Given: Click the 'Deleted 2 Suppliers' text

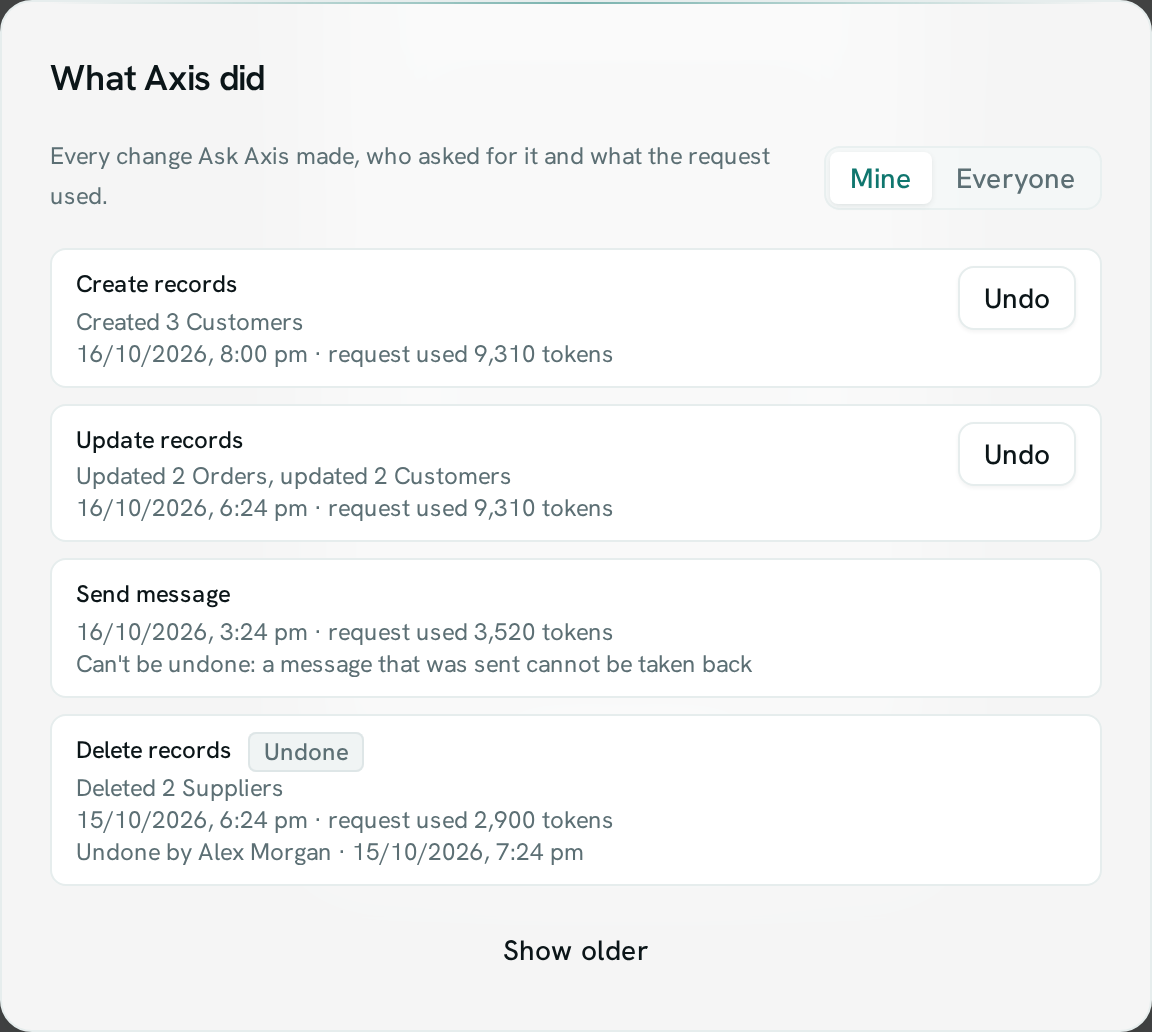Looking at the screenshot, I should point(179,787).
